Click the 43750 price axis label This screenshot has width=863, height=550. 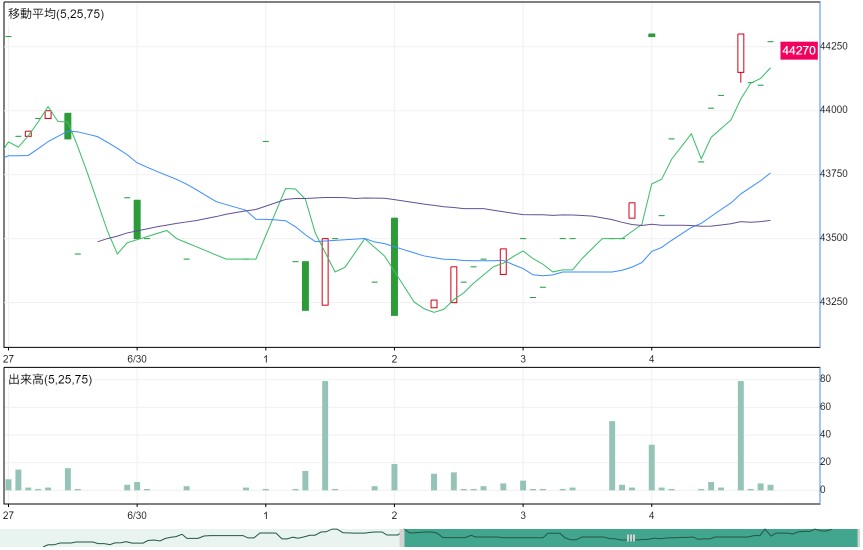[834, 174]
